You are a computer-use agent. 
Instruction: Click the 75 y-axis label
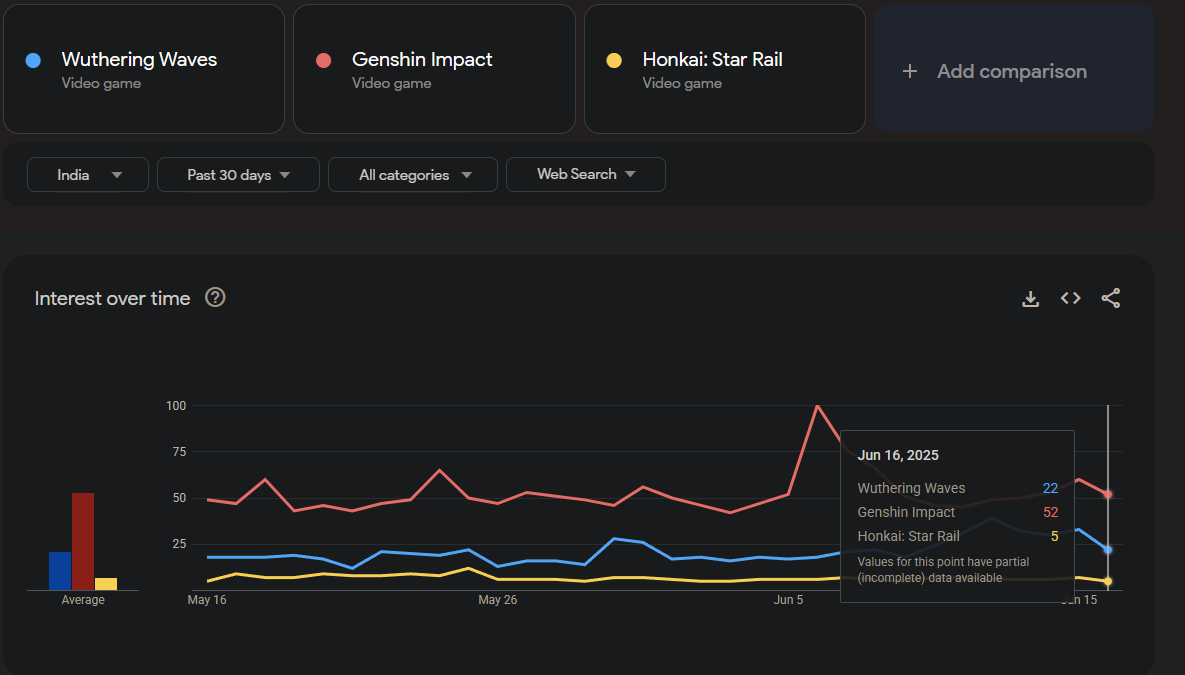(179, 452)
